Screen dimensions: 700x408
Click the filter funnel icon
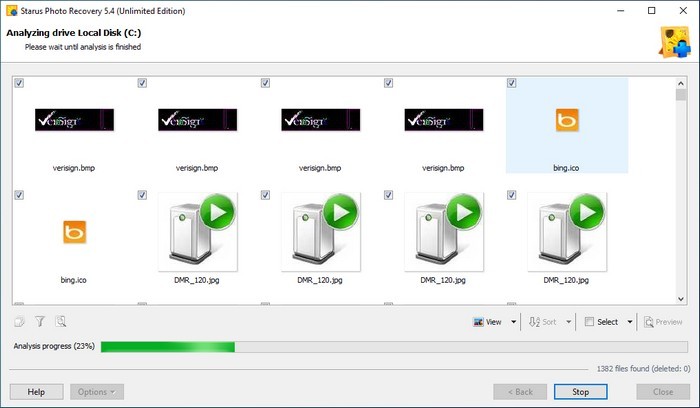[40, 322]
